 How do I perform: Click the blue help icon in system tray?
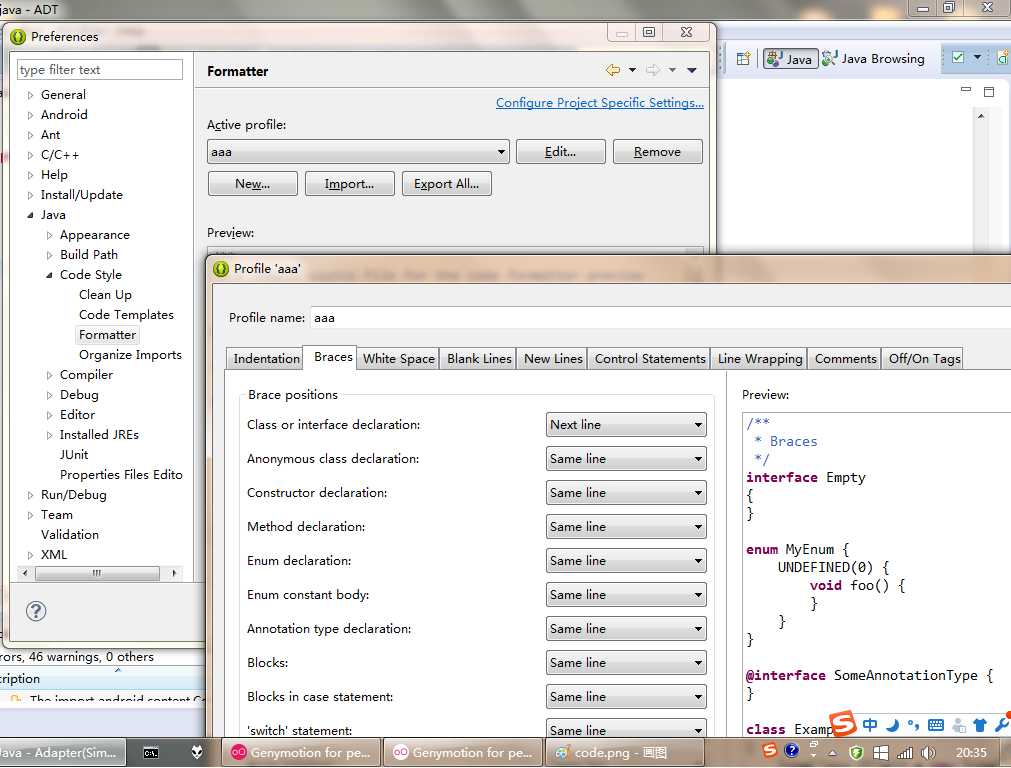click(792, 751)
